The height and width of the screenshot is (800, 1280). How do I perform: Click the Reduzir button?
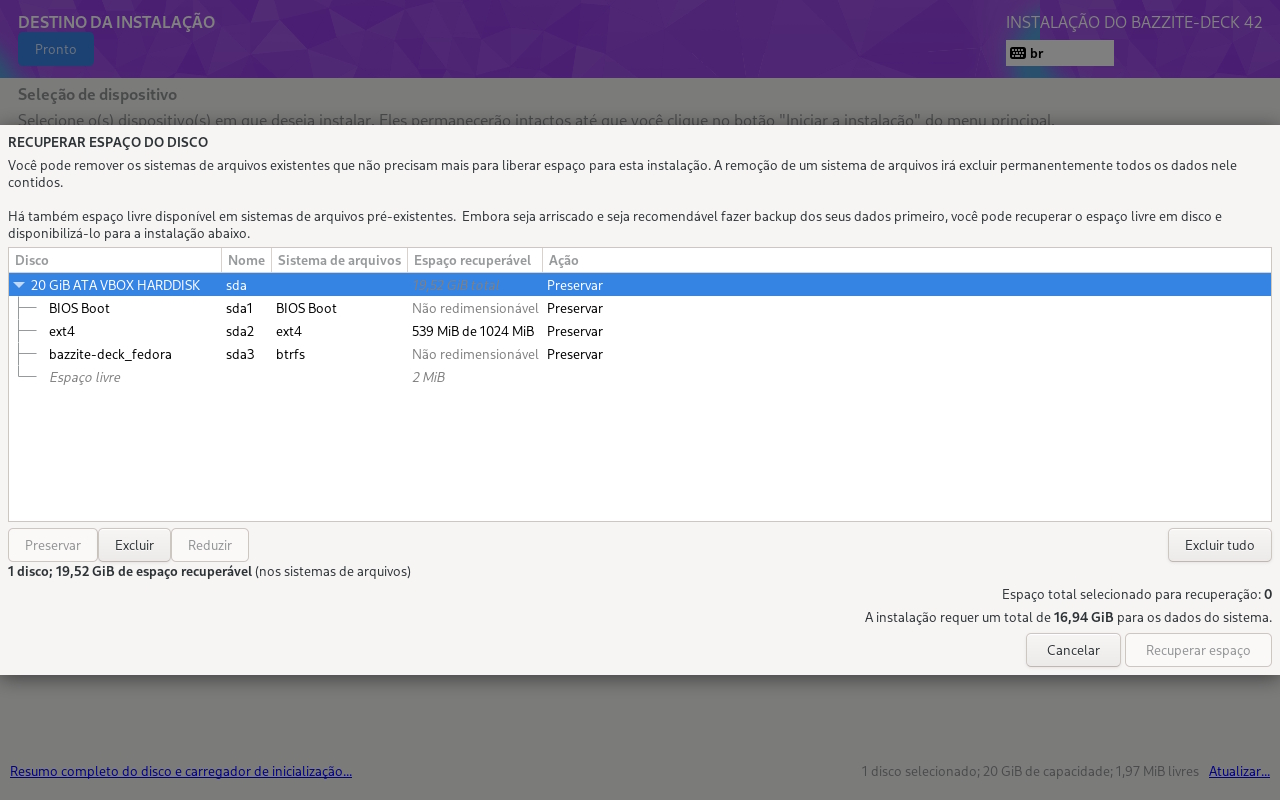pyautogui.click(x=209, y=545)
